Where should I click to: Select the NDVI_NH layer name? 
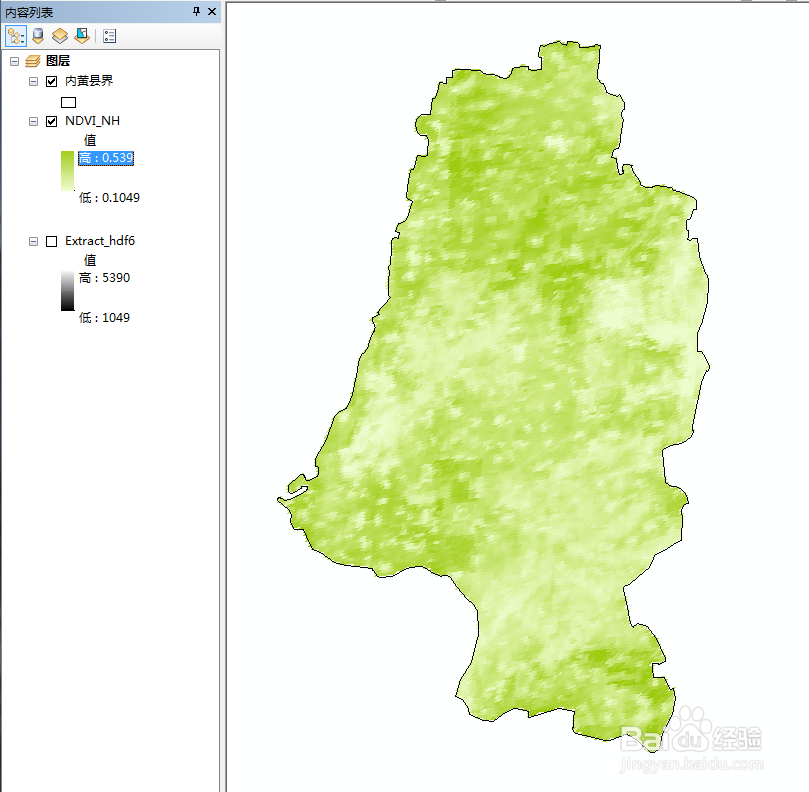tap(92, 121)
